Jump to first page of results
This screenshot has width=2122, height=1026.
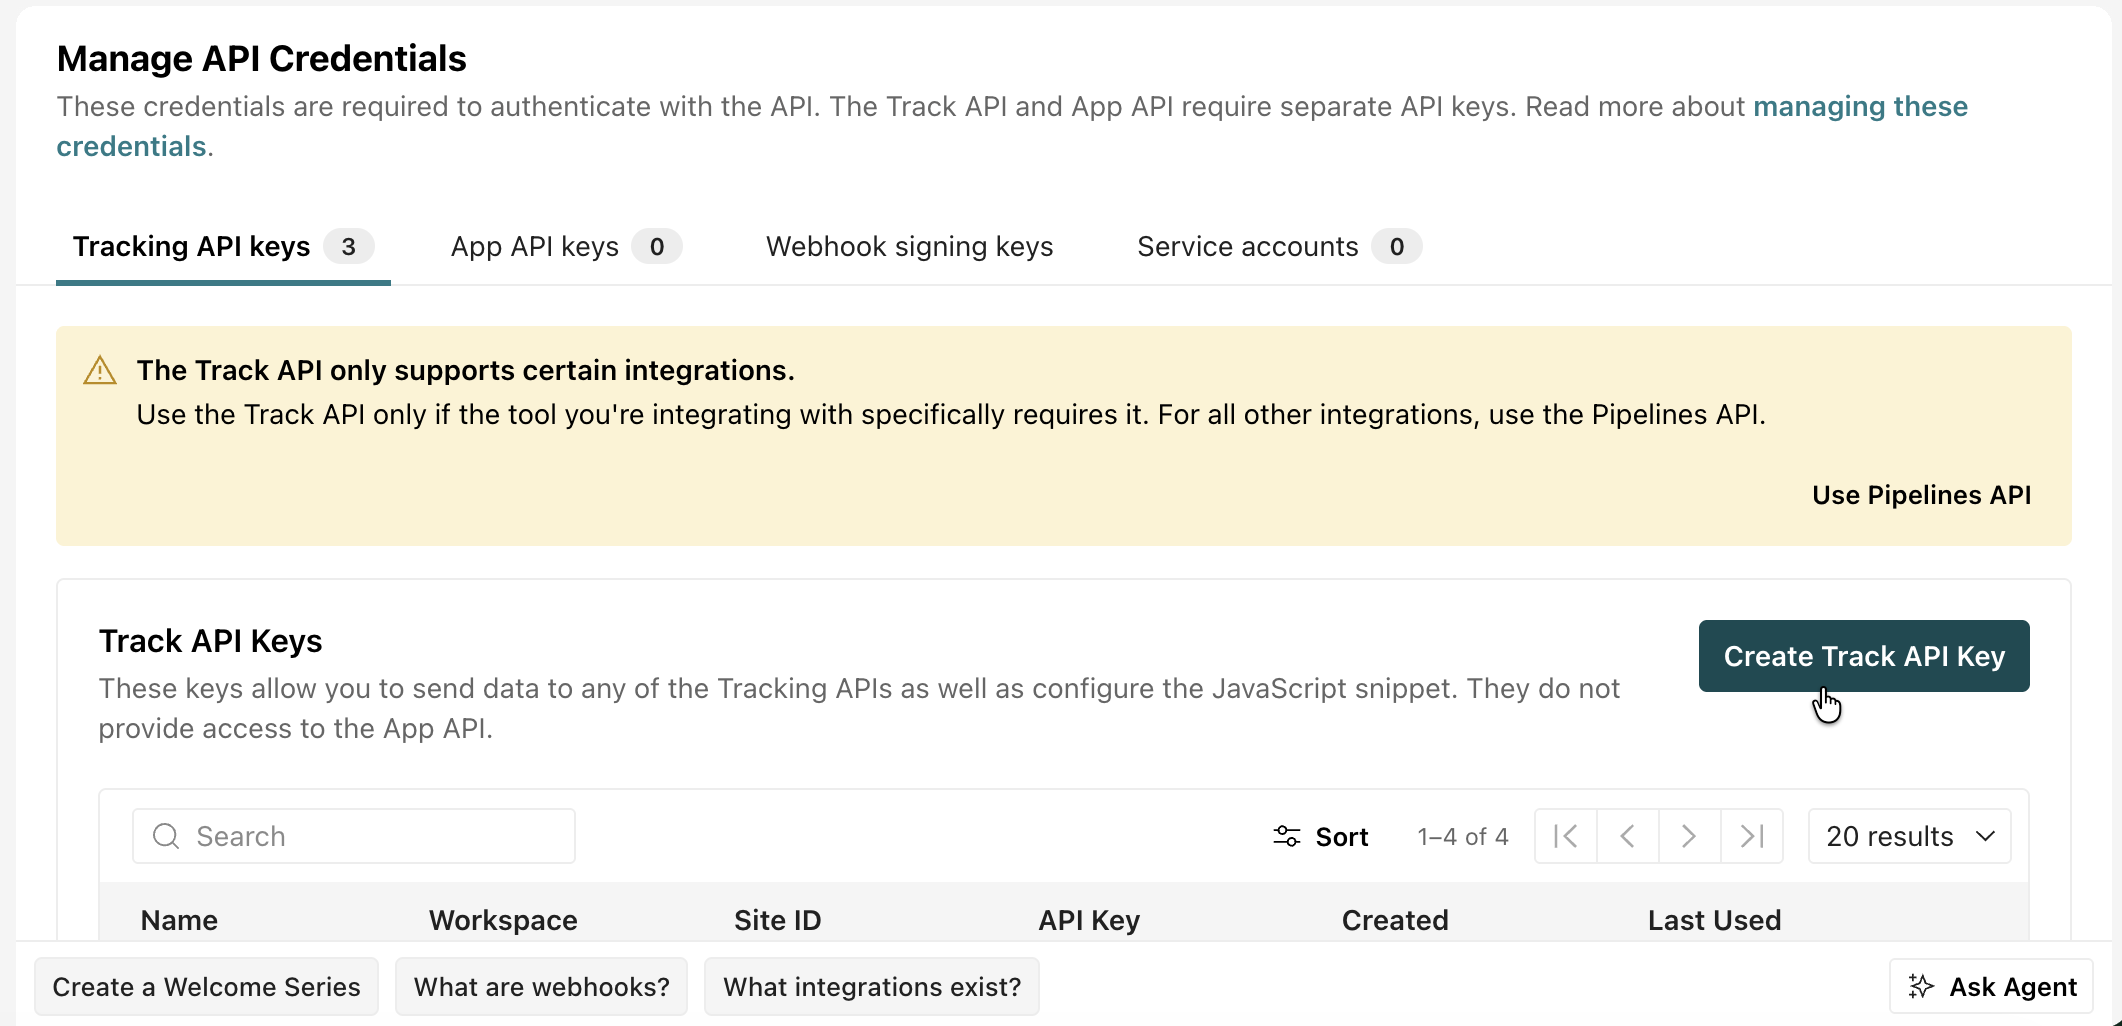tap(1566, 836)
